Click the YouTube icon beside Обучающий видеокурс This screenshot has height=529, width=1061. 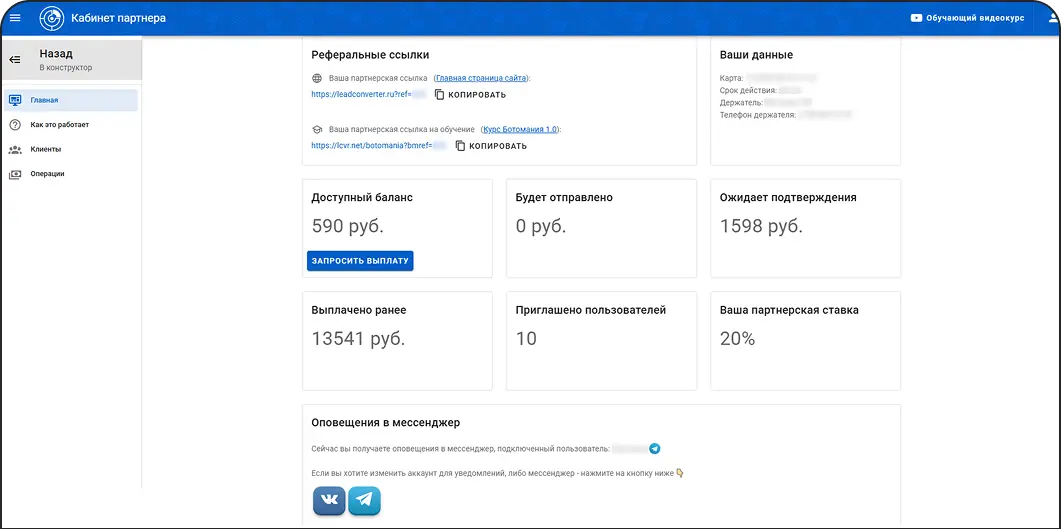pyautogui.click(x=917, y=18)
